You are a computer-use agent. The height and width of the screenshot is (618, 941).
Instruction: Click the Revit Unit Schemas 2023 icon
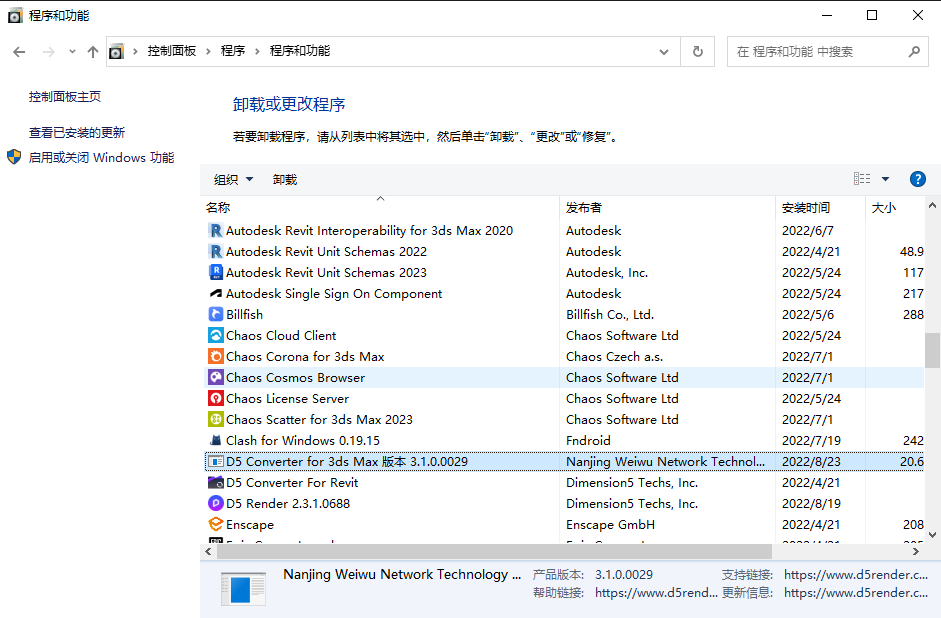coord(215,272)
